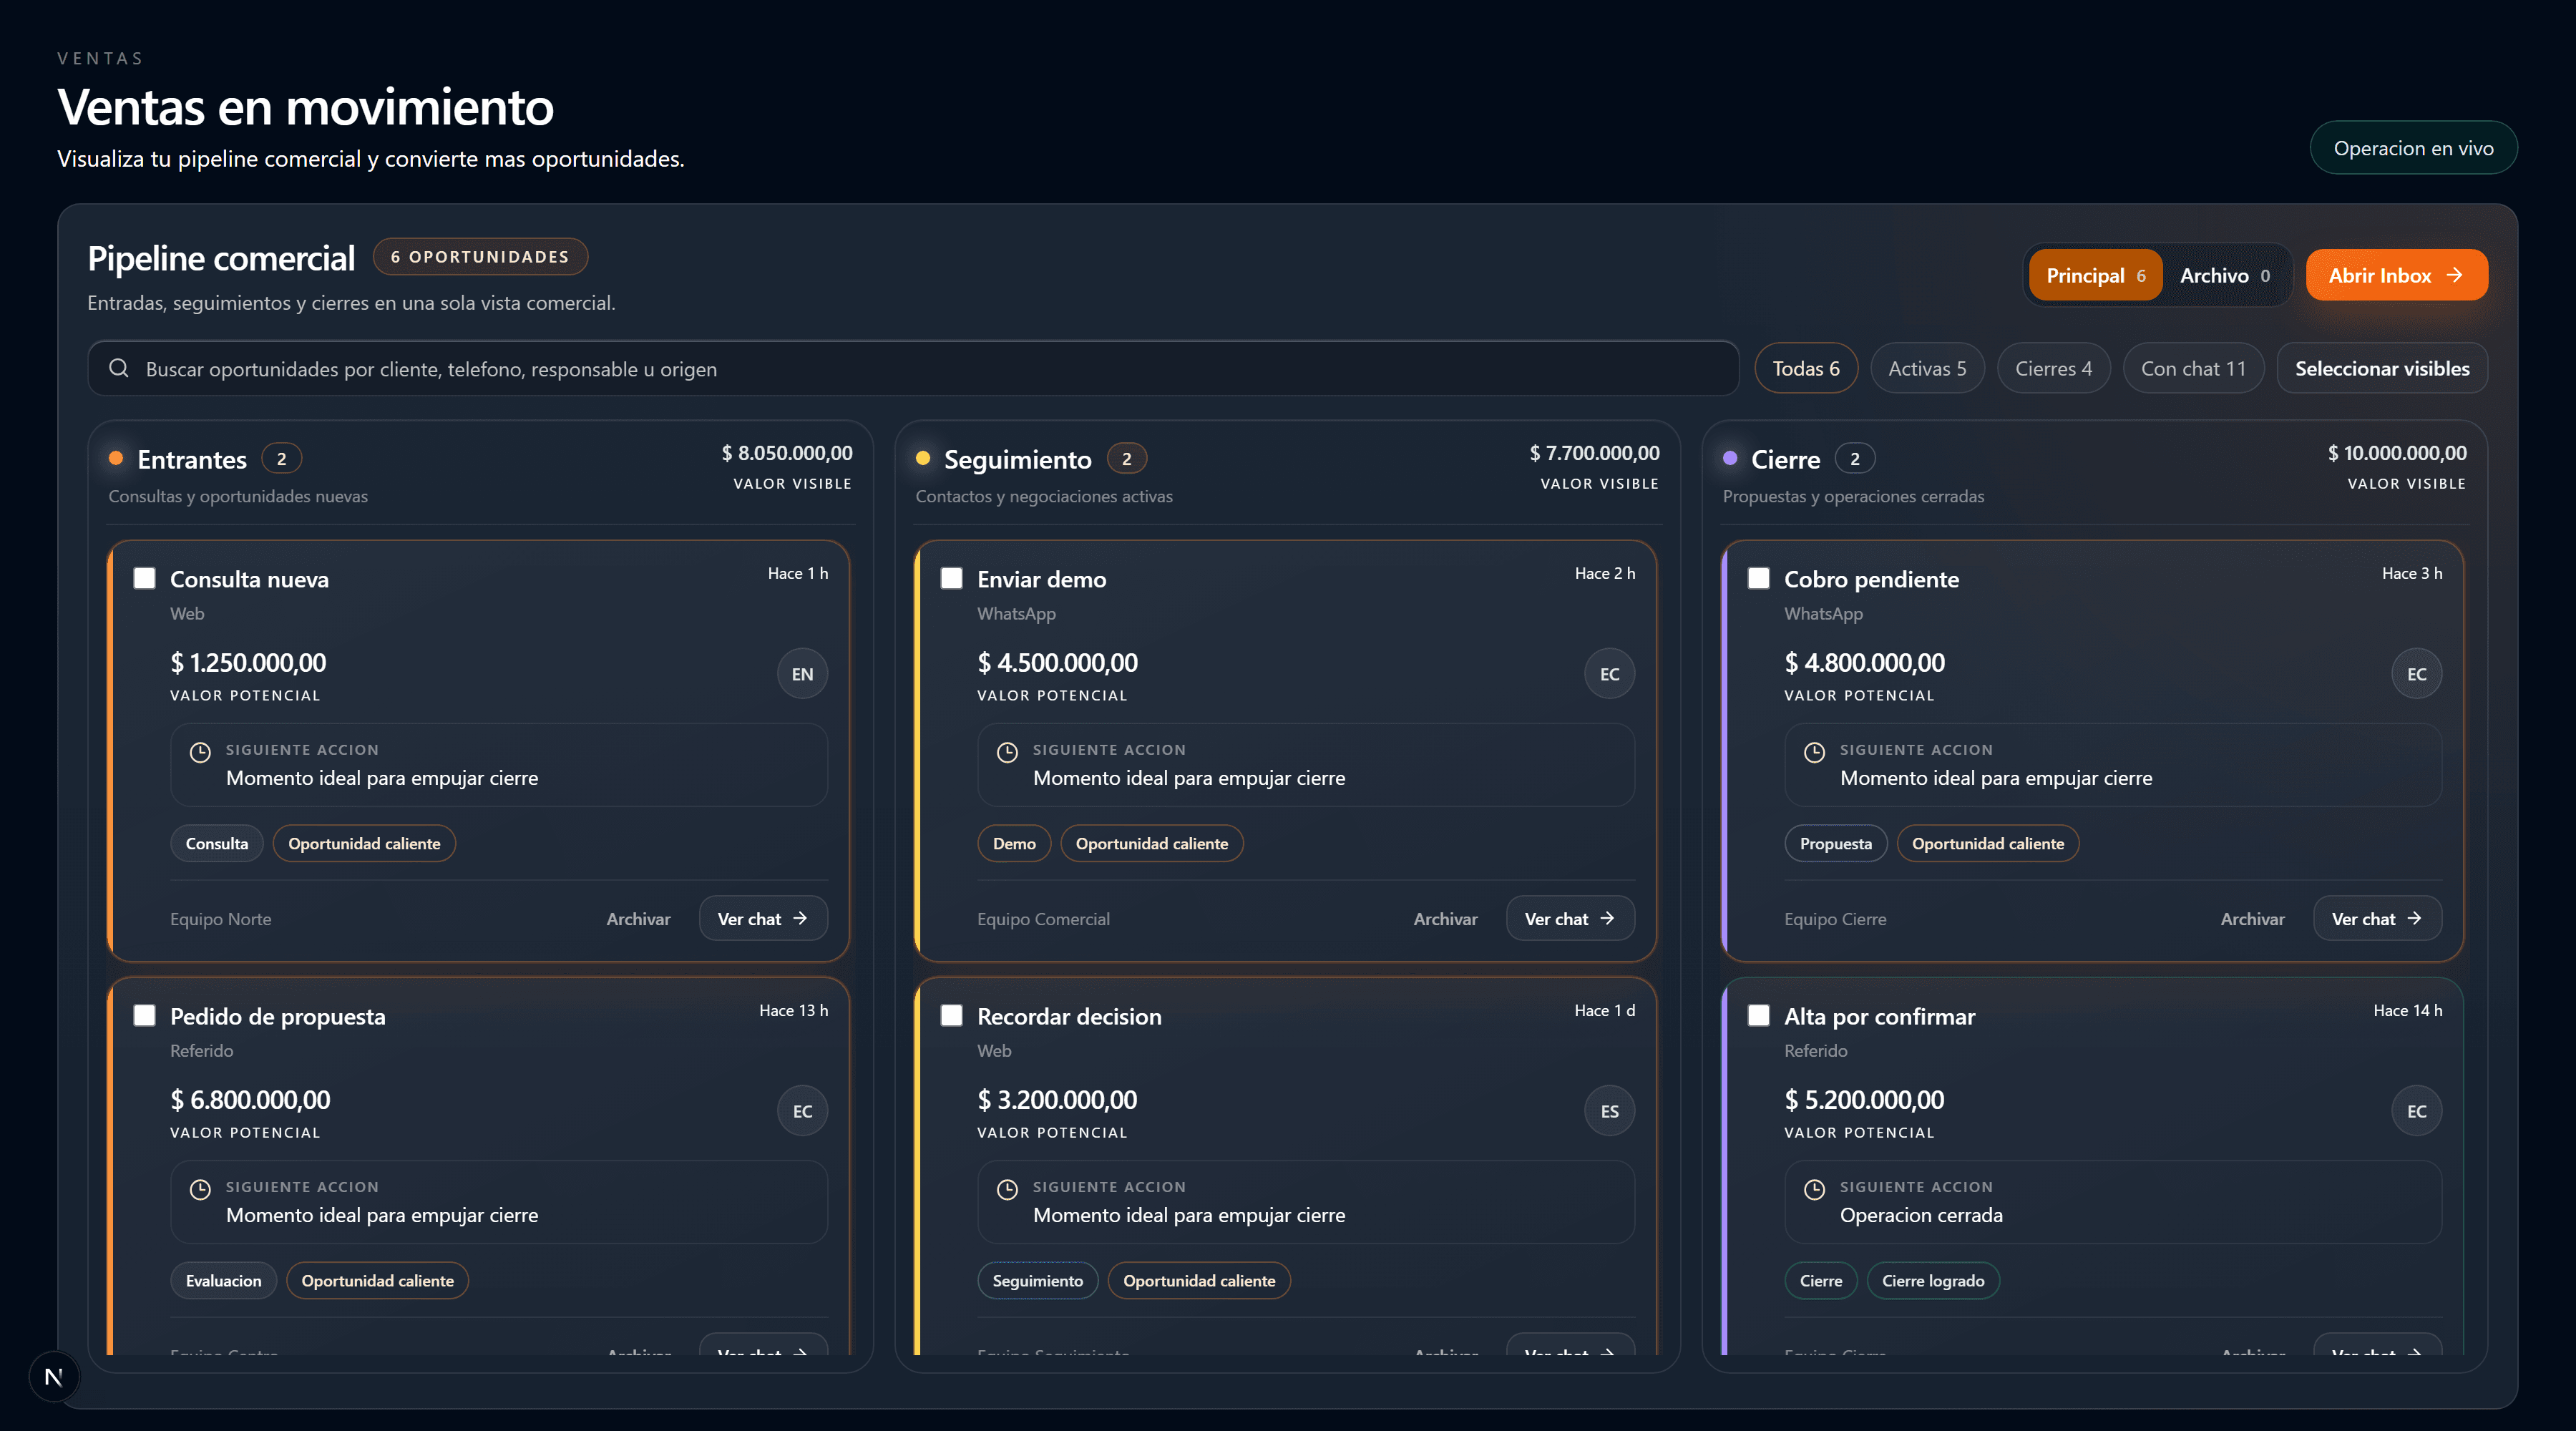
Task: Open Ver chat for Consulta nueva
Action: coord(763,918)
